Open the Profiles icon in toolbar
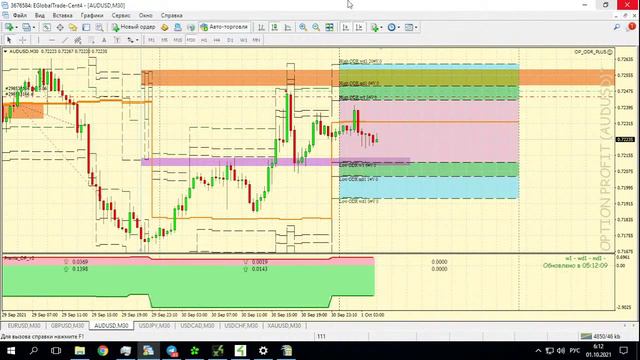The height and width of the screenshot is (360, 640). (26, 27)
